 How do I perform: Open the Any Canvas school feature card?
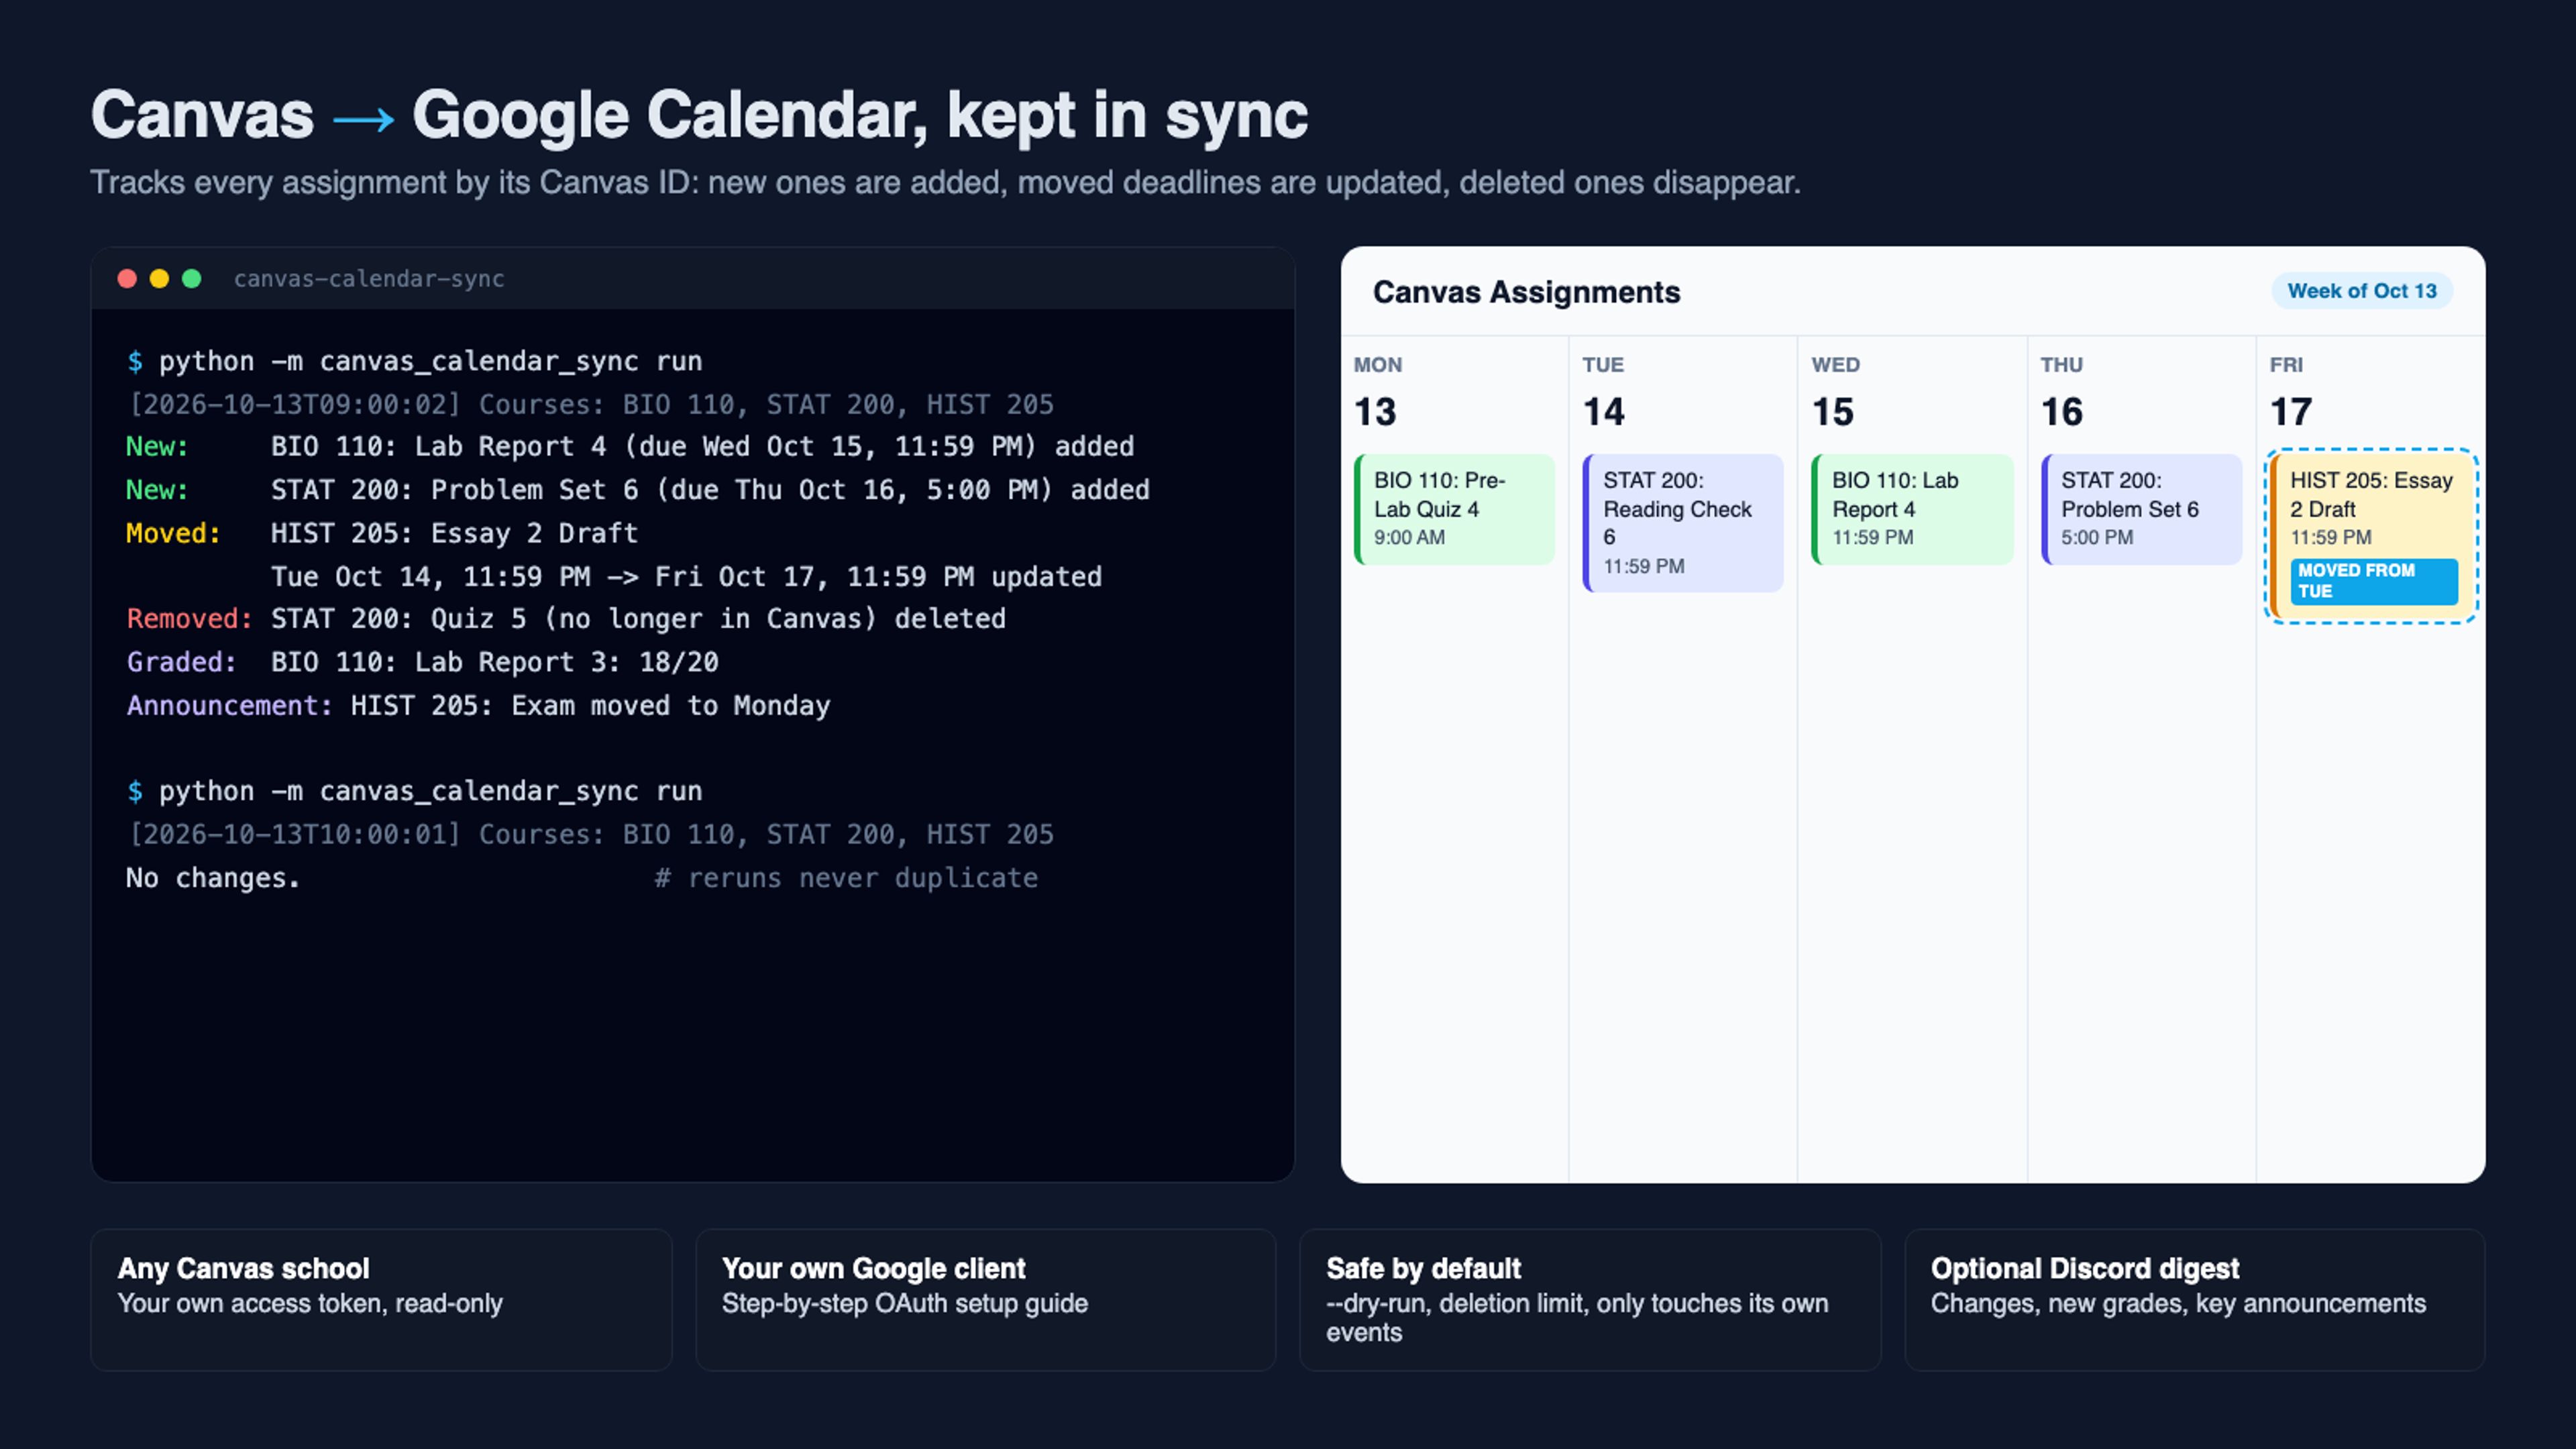click(381, 1299)
